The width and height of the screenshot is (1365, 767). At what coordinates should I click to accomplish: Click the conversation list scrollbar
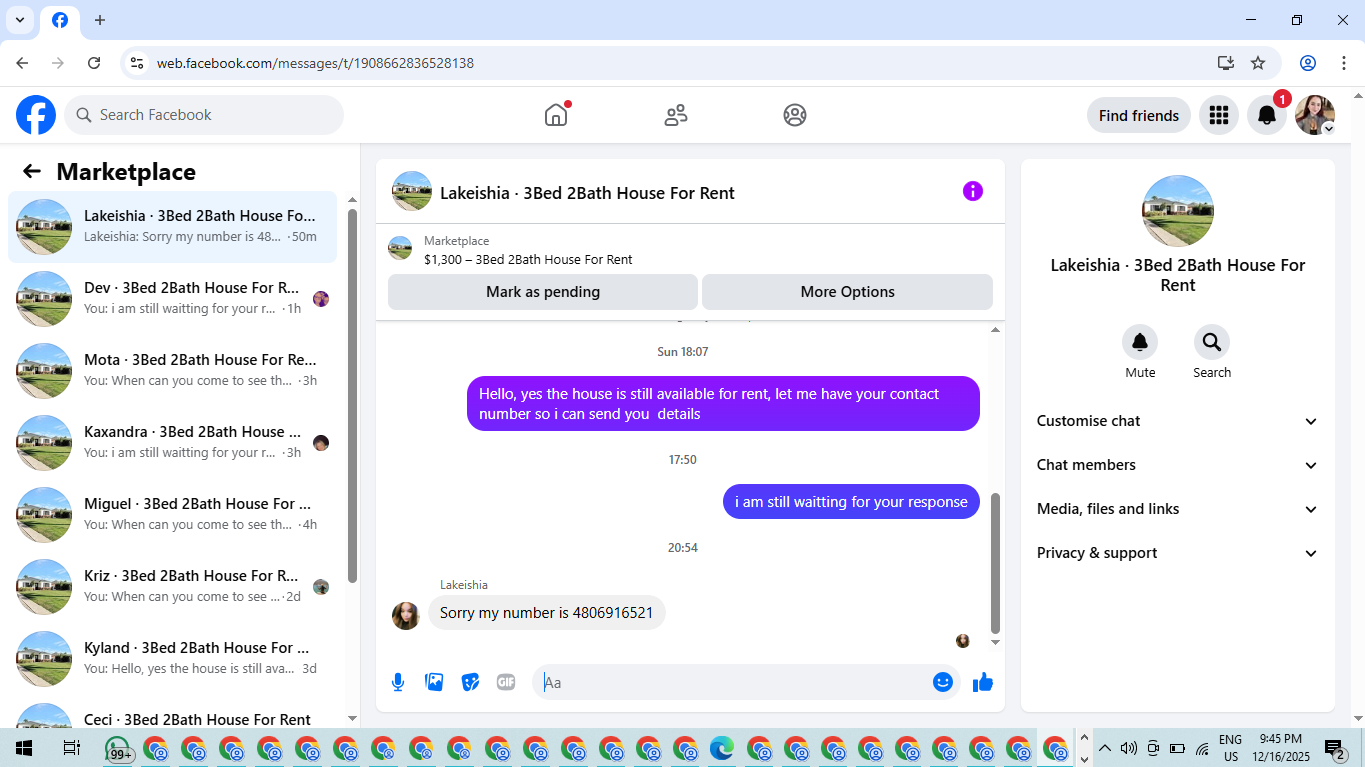(x=352, y=396)
